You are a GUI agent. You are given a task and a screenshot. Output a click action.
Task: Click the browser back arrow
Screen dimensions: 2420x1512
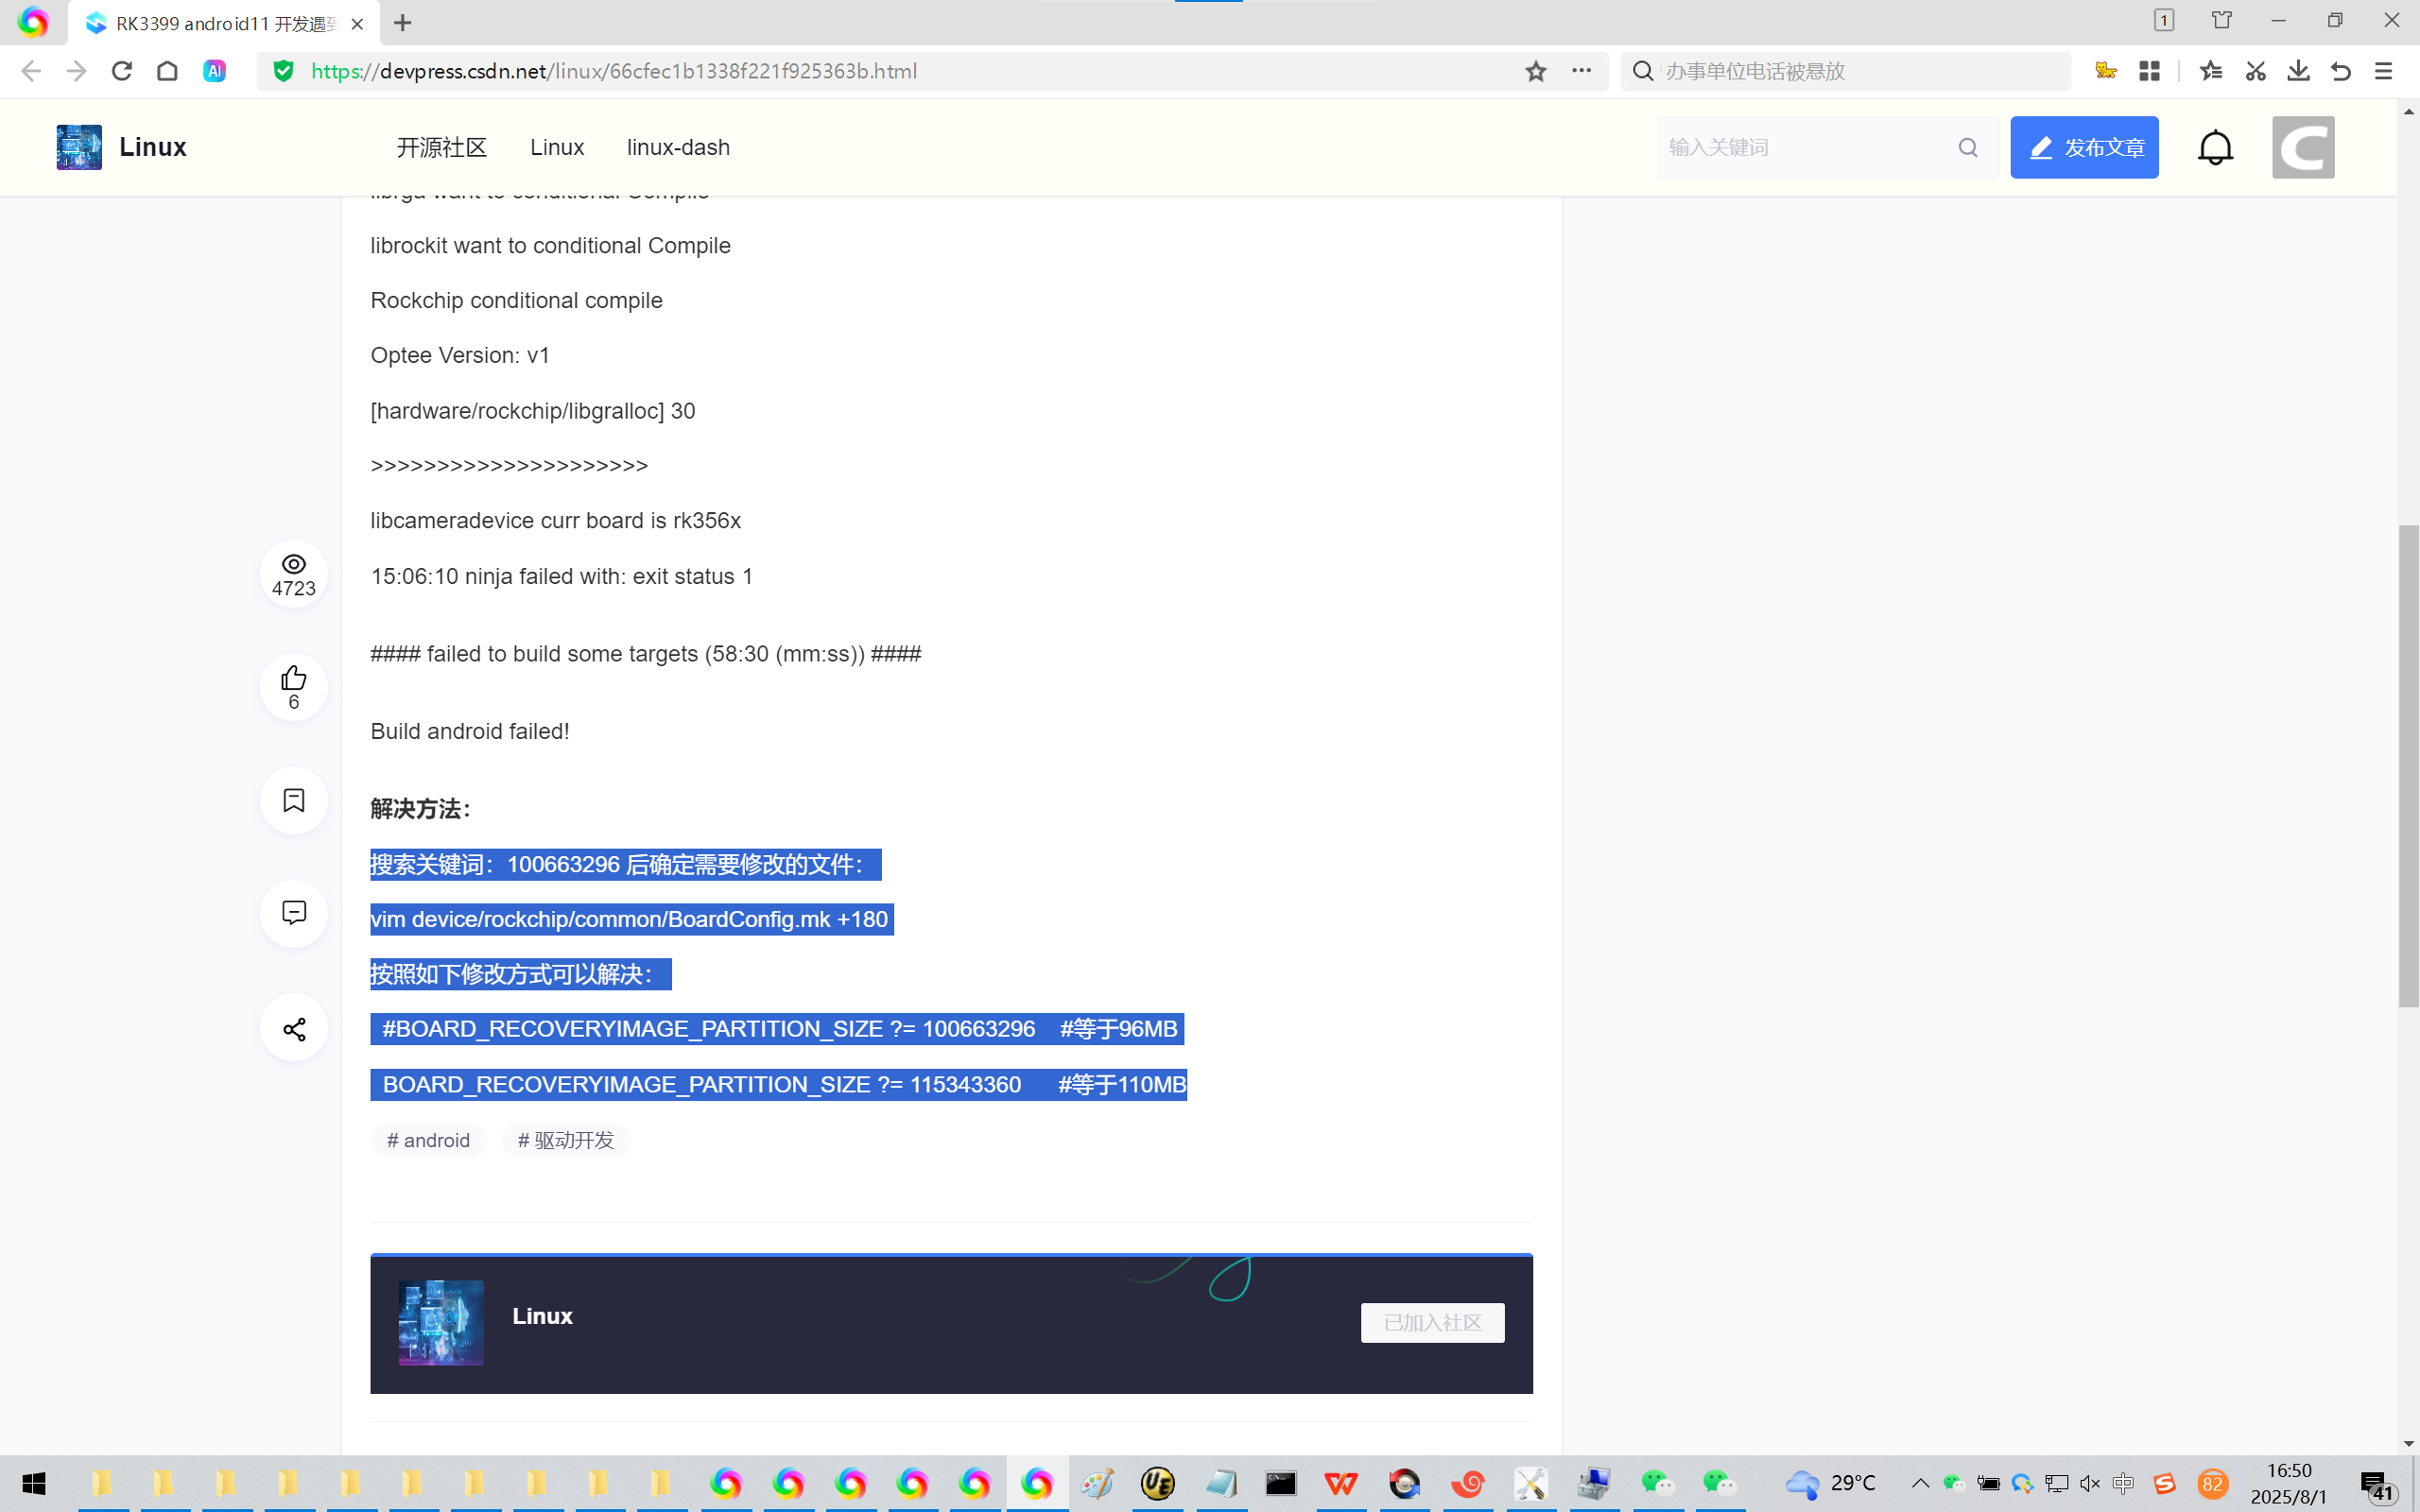pyautogui.click(x=31, y=71)
